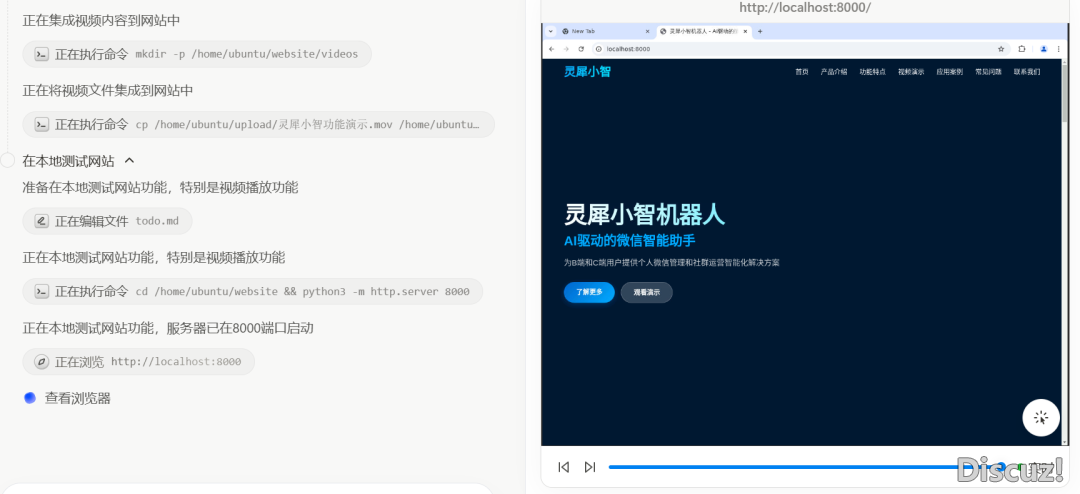Click the 观看演示 button
The image size is (1080, 494).
(646, 292)
